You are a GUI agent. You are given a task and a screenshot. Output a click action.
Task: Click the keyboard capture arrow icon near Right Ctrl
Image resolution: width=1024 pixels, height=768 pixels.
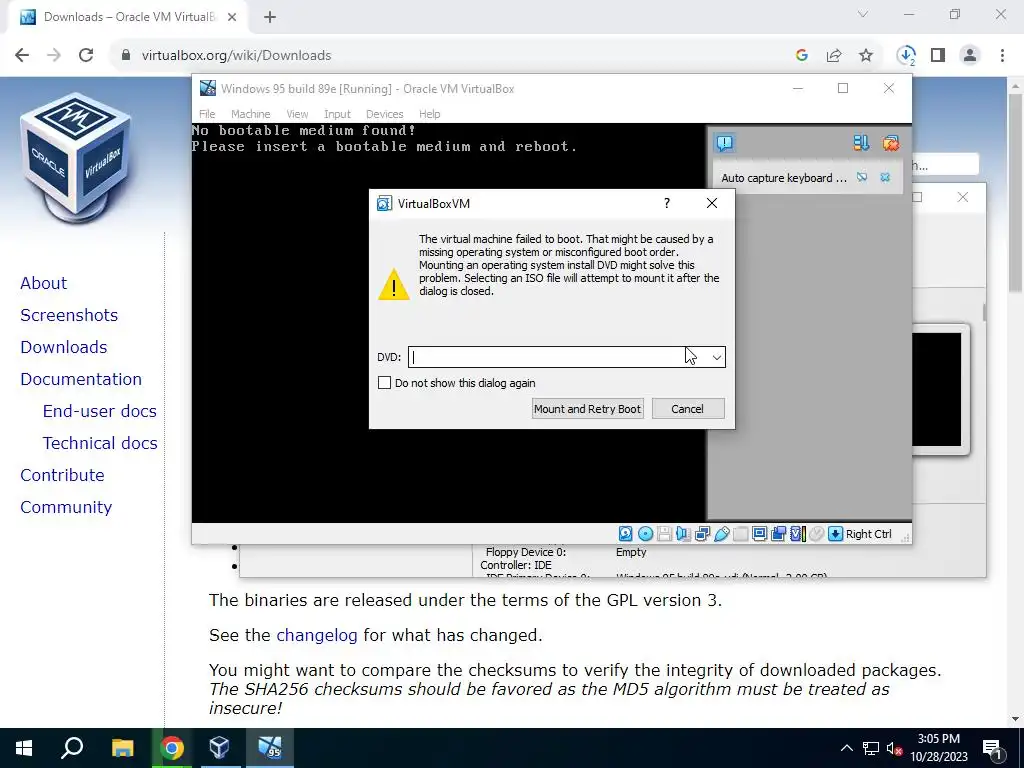point(835,534)
